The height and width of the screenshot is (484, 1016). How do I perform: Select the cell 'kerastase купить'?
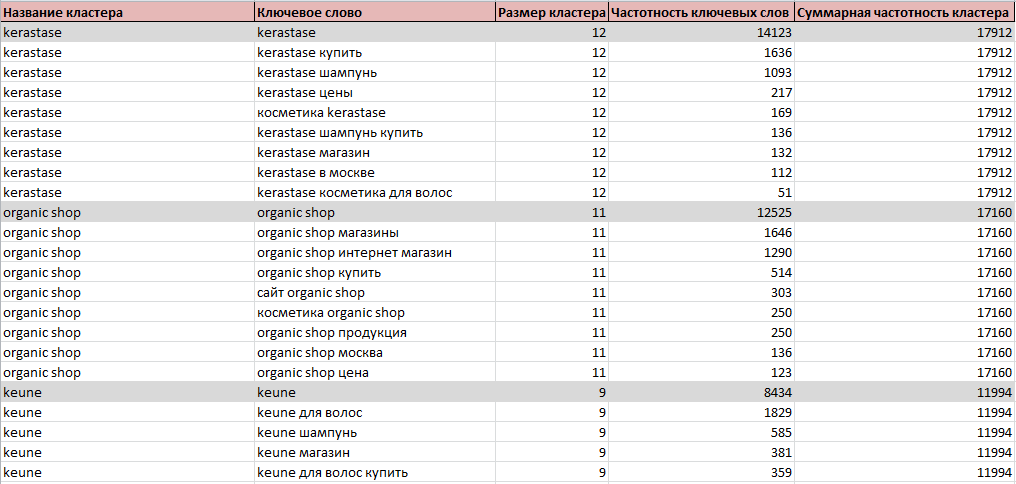[375, 52]
